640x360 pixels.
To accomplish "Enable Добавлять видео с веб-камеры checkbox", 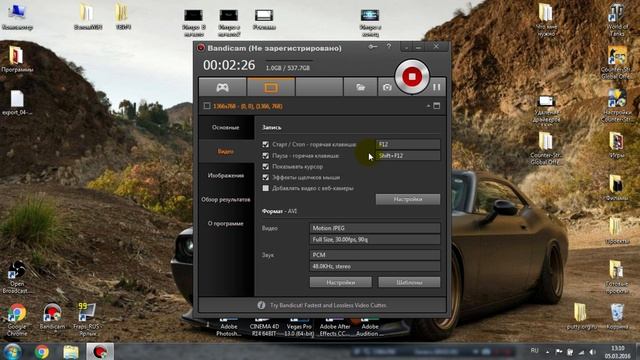I will (x=266, y=188).
